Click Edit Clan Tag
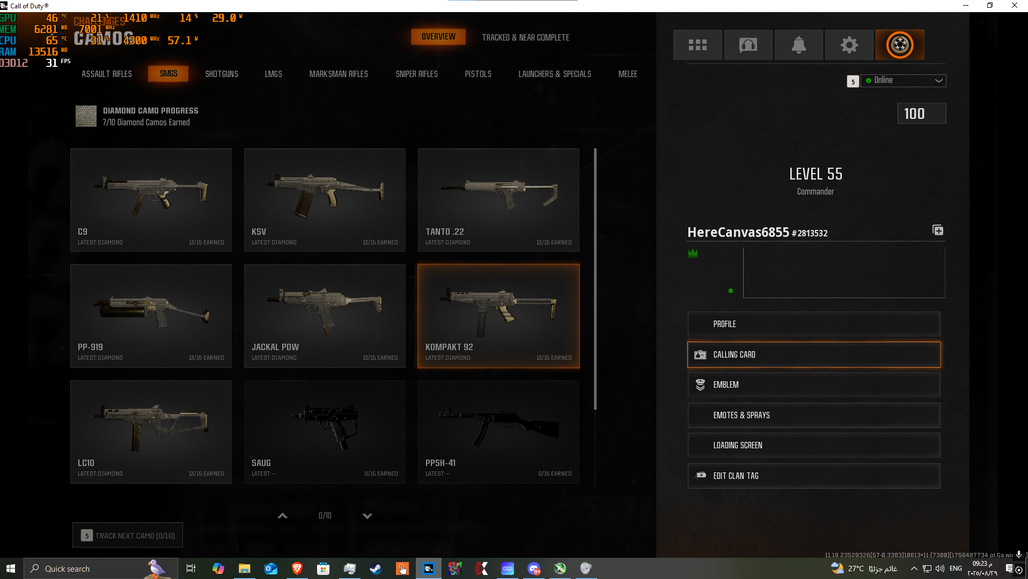The height and width of the screenshot is (579, 1028). [x=814, y=476]
